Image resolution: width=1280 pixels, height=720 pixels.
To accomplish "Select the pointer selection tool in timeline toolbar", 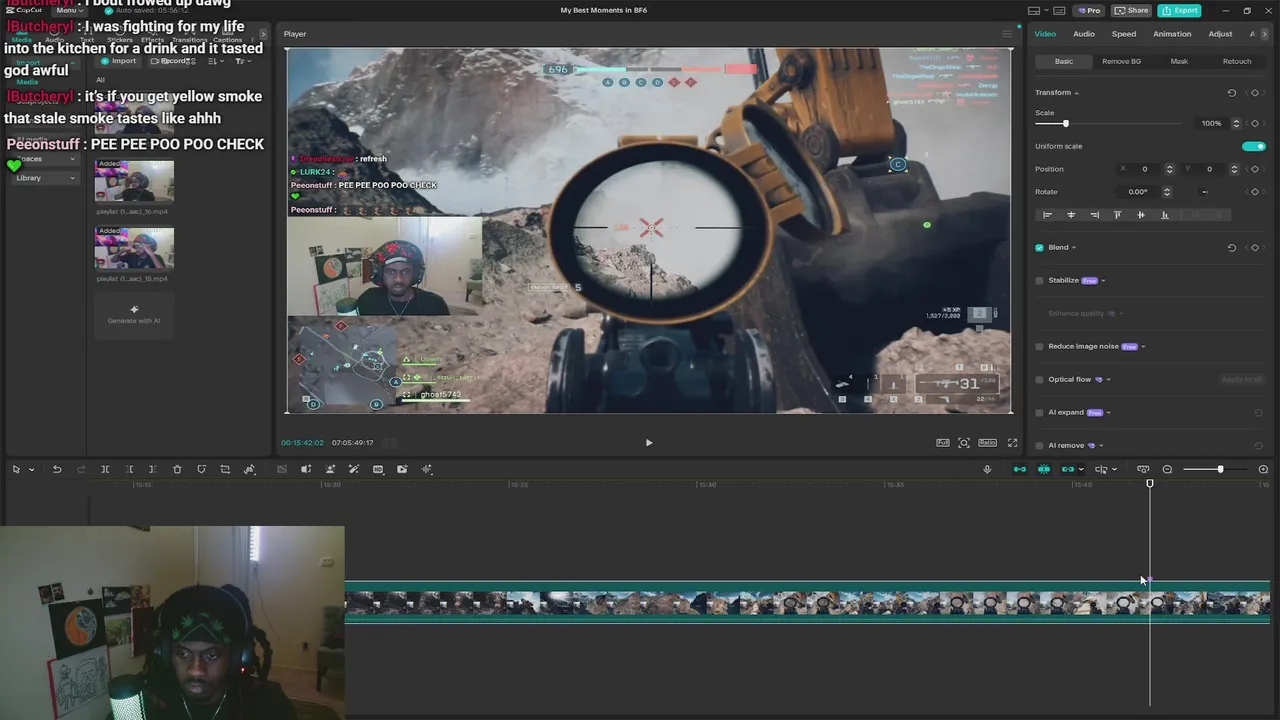I will click(x=16, y=469).
